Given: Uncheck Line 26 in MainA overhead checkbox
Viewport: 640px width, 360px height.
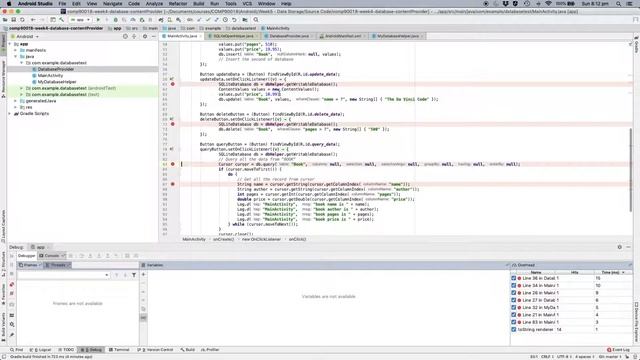Looking at the screenshot, I should click(x=513, y=293).
